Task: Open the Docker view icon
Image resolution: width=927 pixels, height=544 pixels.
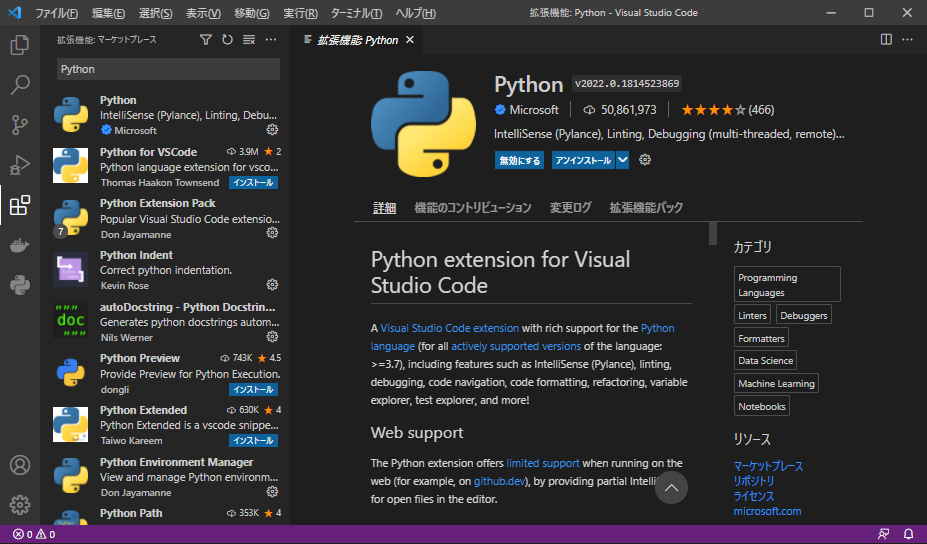Action: click(x=20, y=245)
